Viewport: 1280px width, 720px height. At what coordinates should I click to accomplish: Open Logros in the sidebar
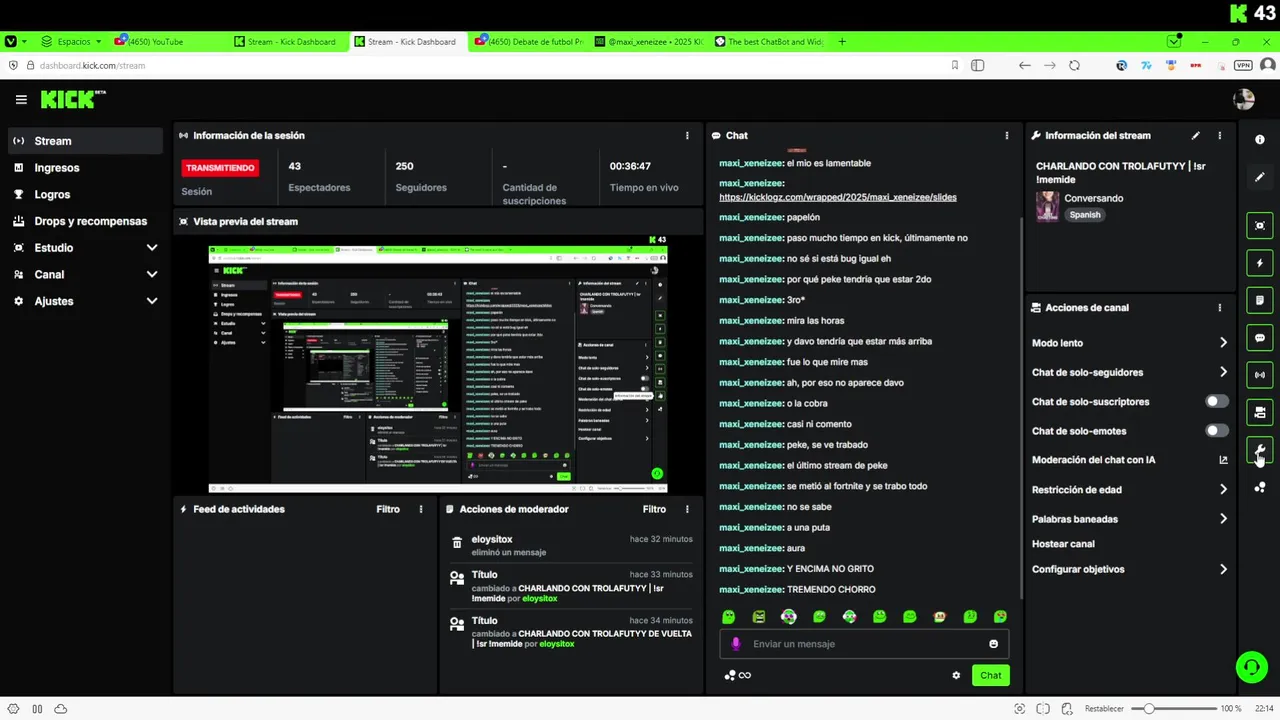[84, 194]
